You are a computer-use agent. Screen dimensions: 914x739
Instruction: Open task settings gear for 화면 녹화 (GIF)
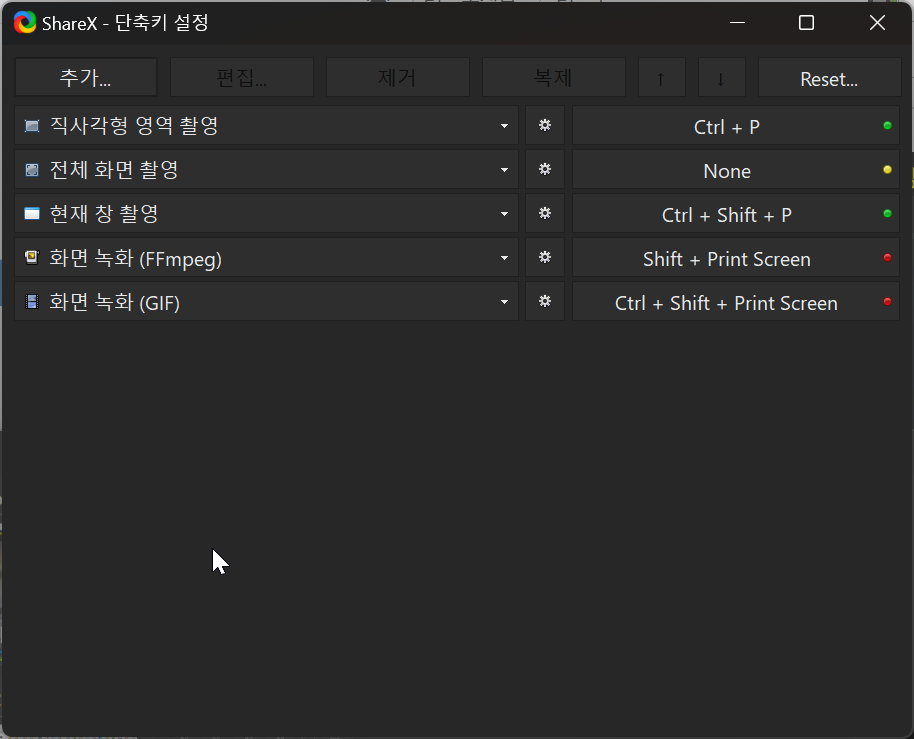tap(545, 301)
